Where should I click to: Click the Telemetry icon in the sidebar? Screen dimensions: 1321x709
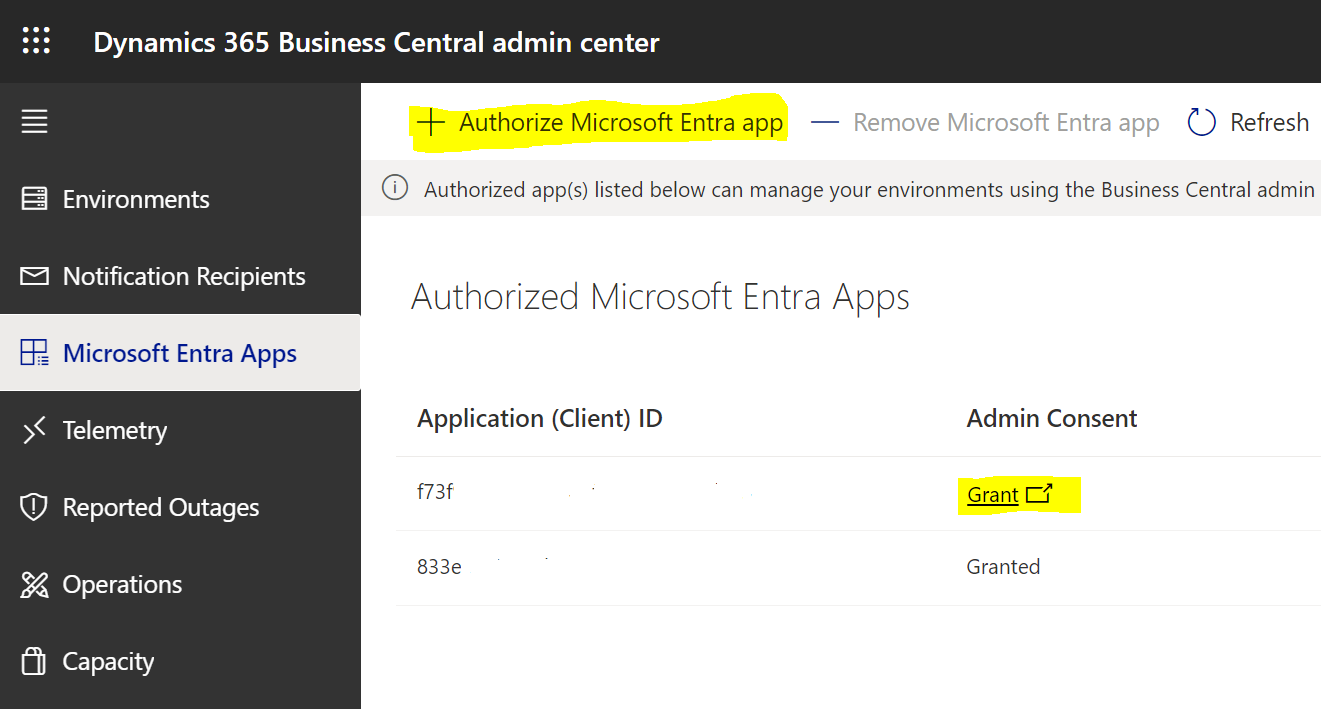pyautogui.click(x=35, y=430)
